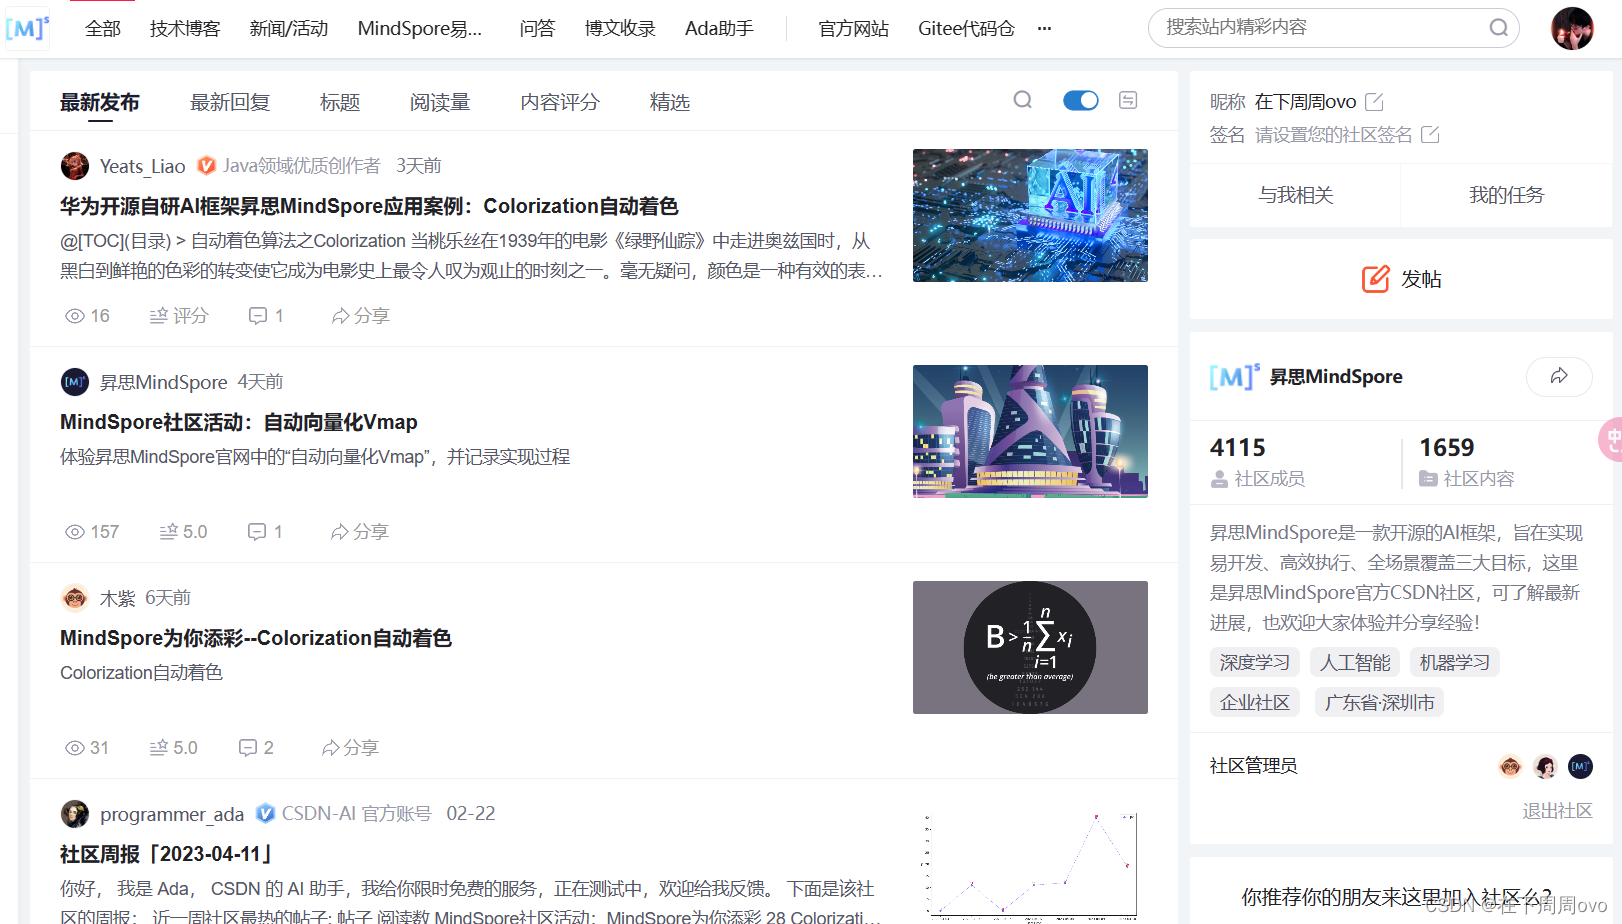Edit nickname with the pencil icon
Image resolution: width=1622 pixels, height=924 pixels.
pyautogui.click(x=1374, y=102)
